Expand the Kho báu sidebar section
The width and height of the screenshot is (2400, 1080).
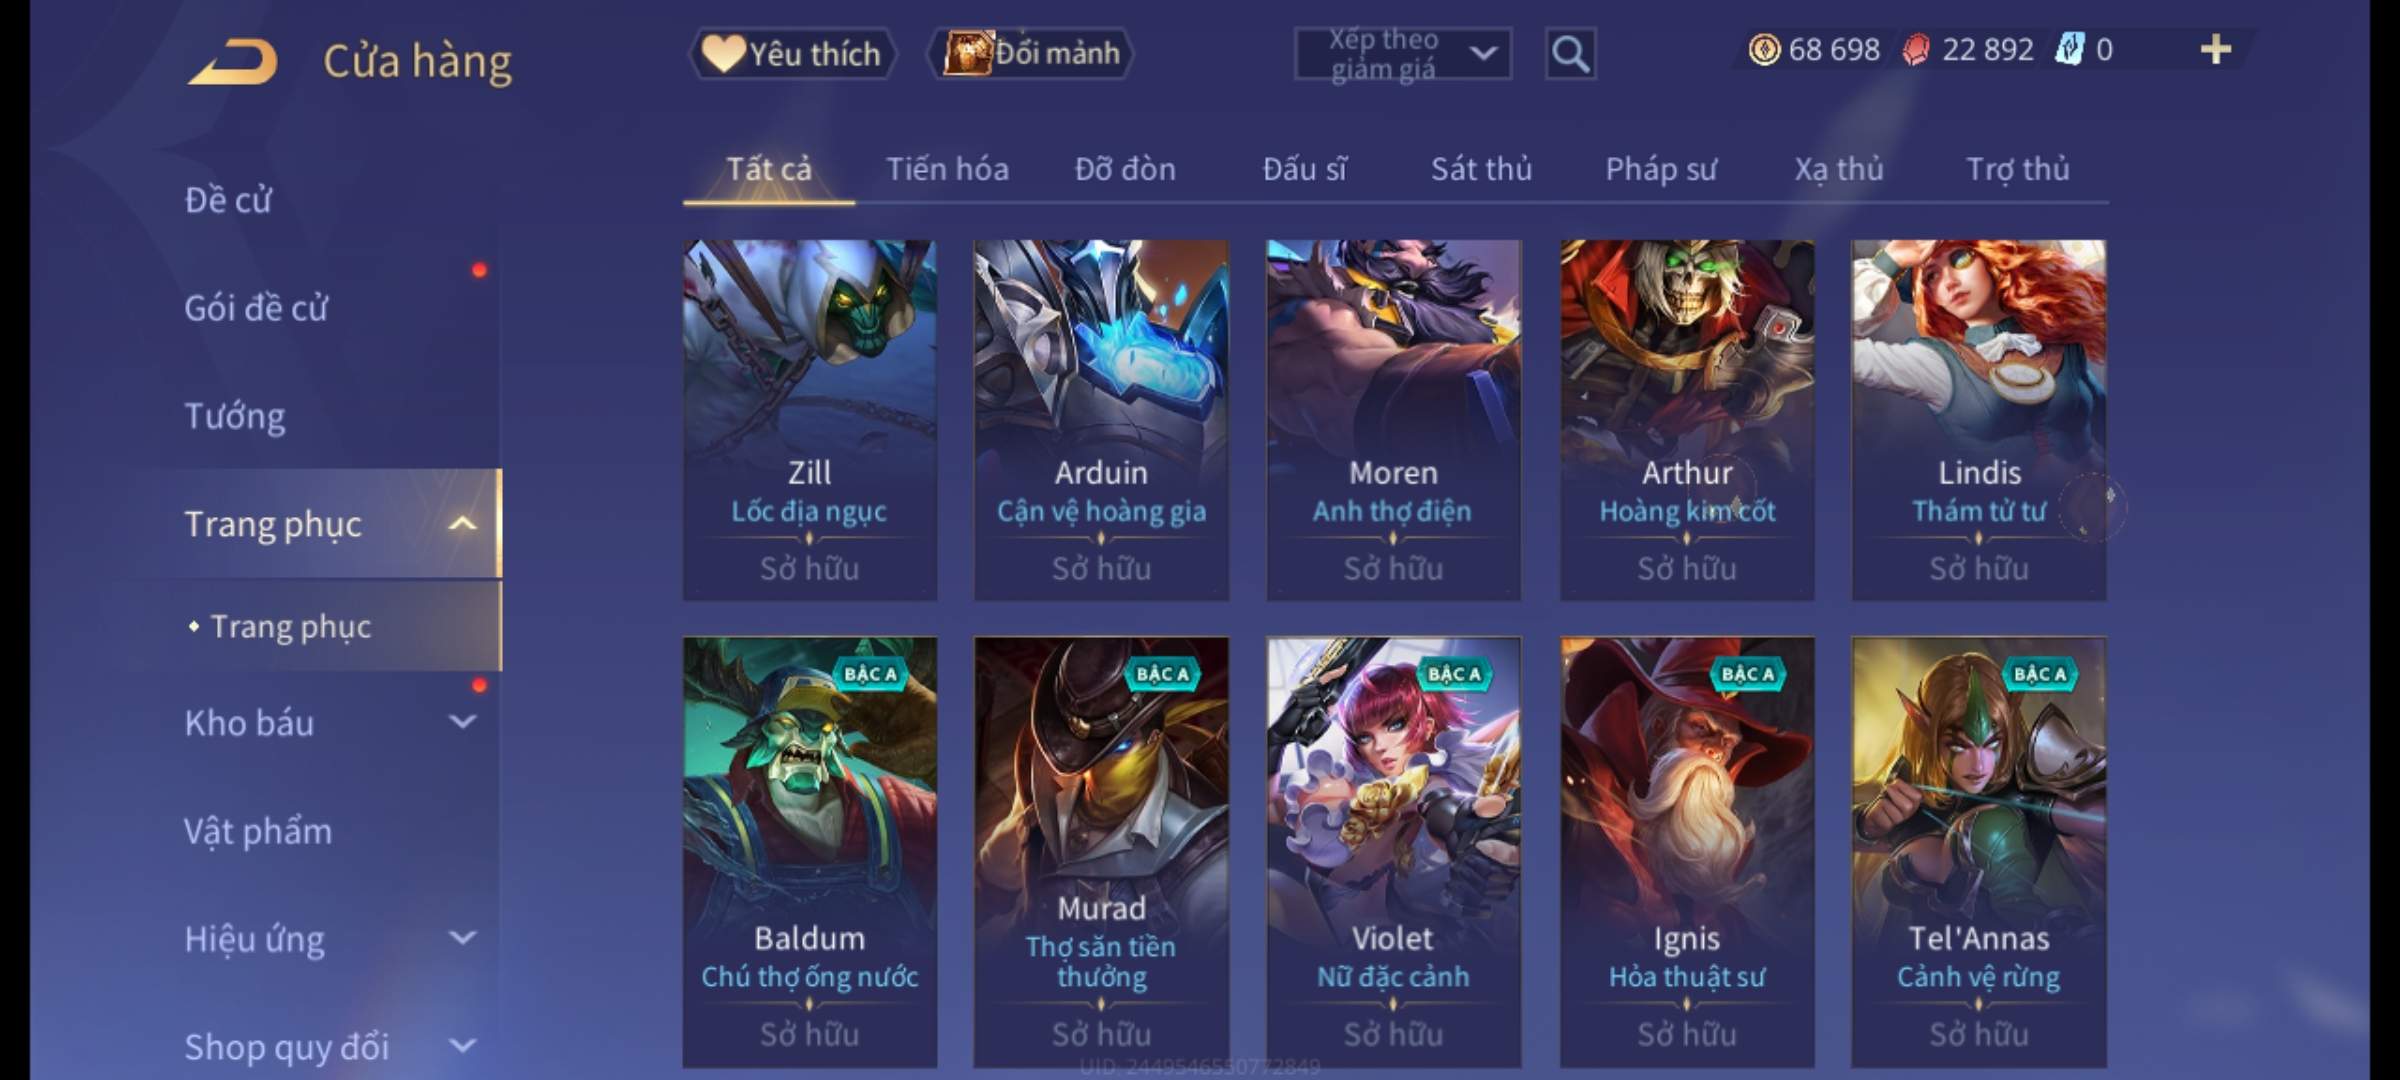click(x=462, y=721)
